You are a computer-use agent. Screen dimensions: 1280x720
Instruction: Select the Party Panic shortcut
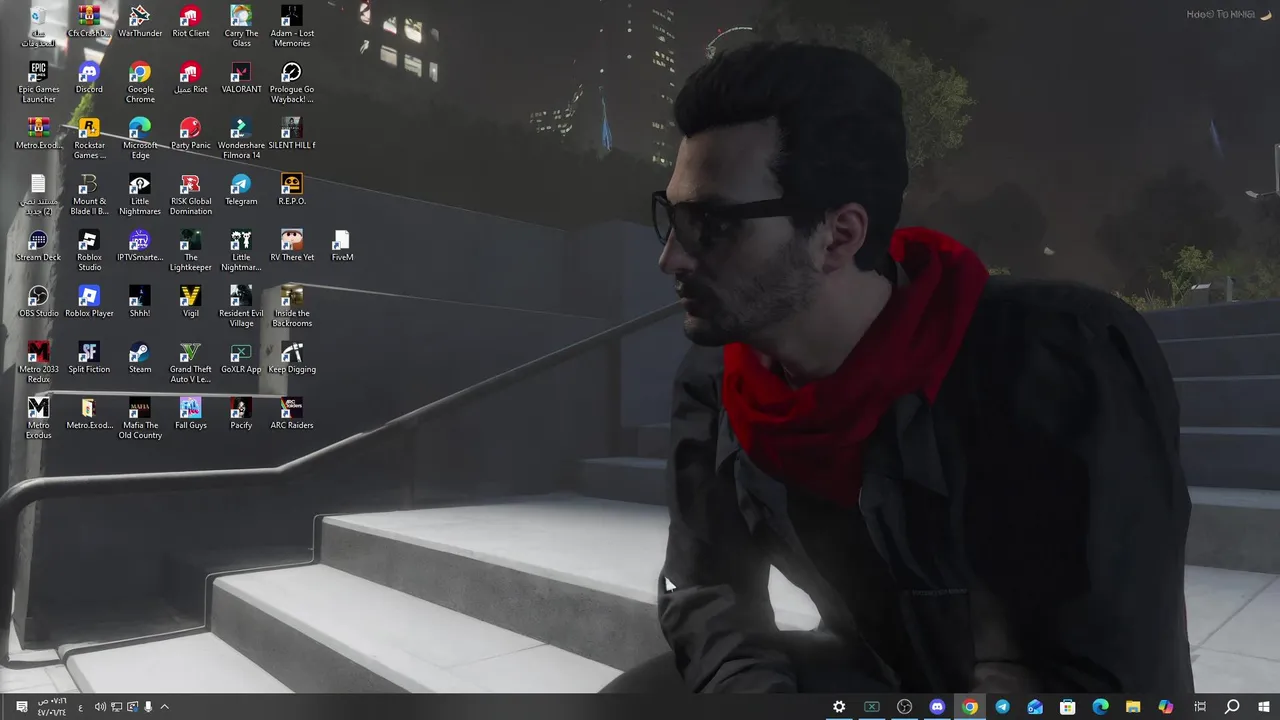click(x=190, y=134)
